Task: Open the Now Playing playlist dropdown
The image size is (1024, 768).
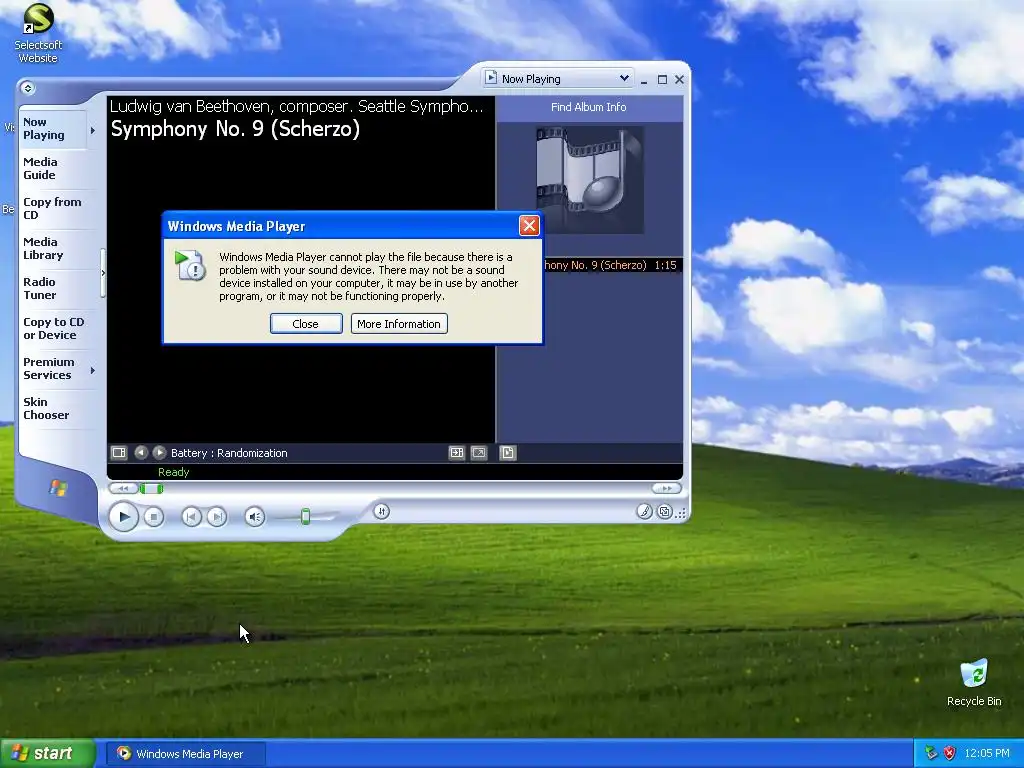Action: click(x=558, y=79)
